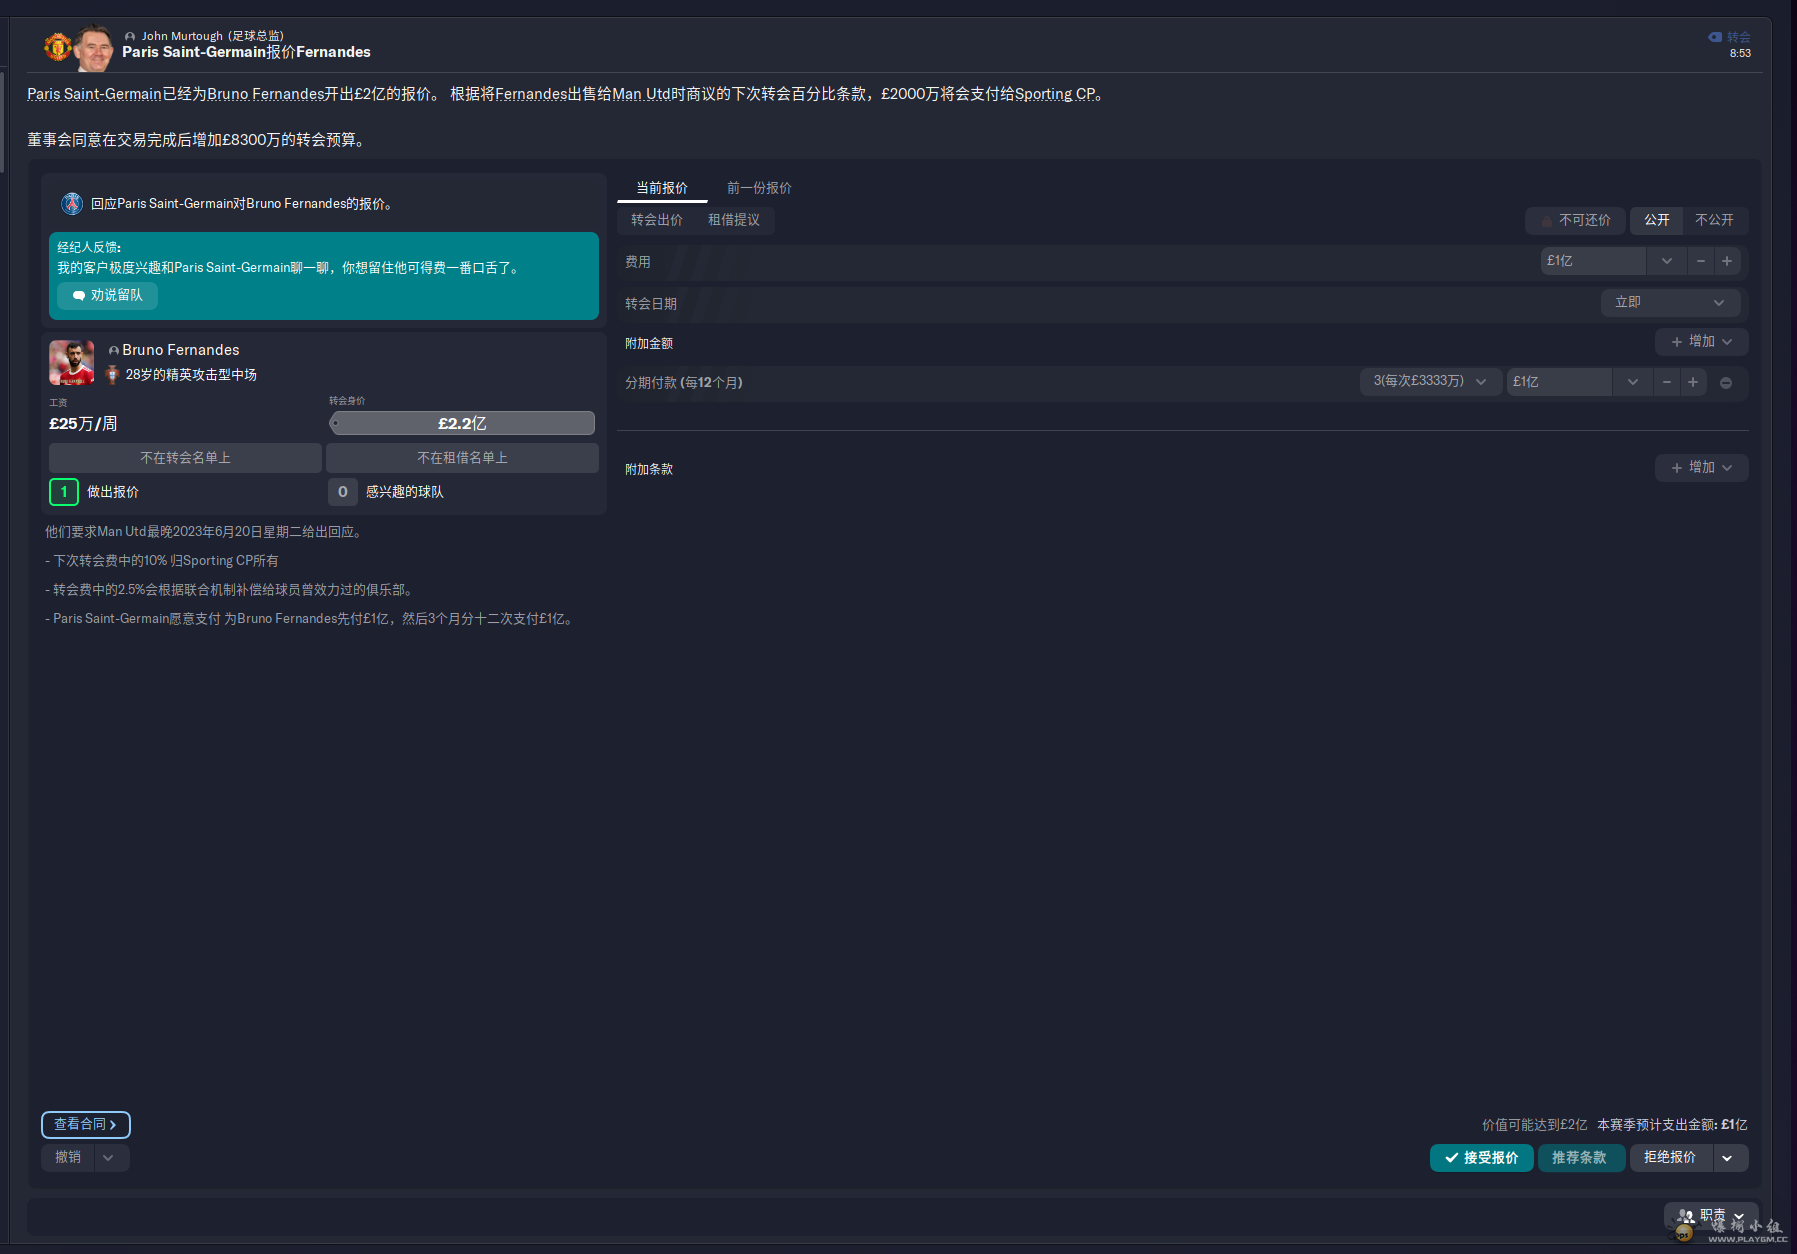
Task: Click the Portugal nationality flag icon
Action: click(112, 375)
